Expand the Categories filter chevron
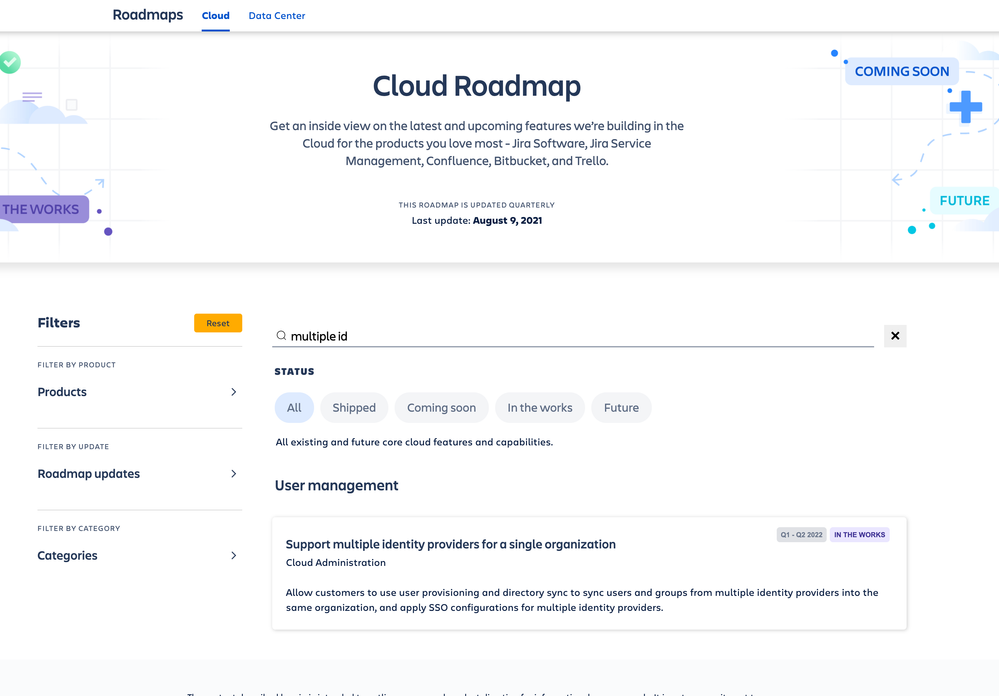The width and height of the screenshot is (999, 696). [234, 555]
